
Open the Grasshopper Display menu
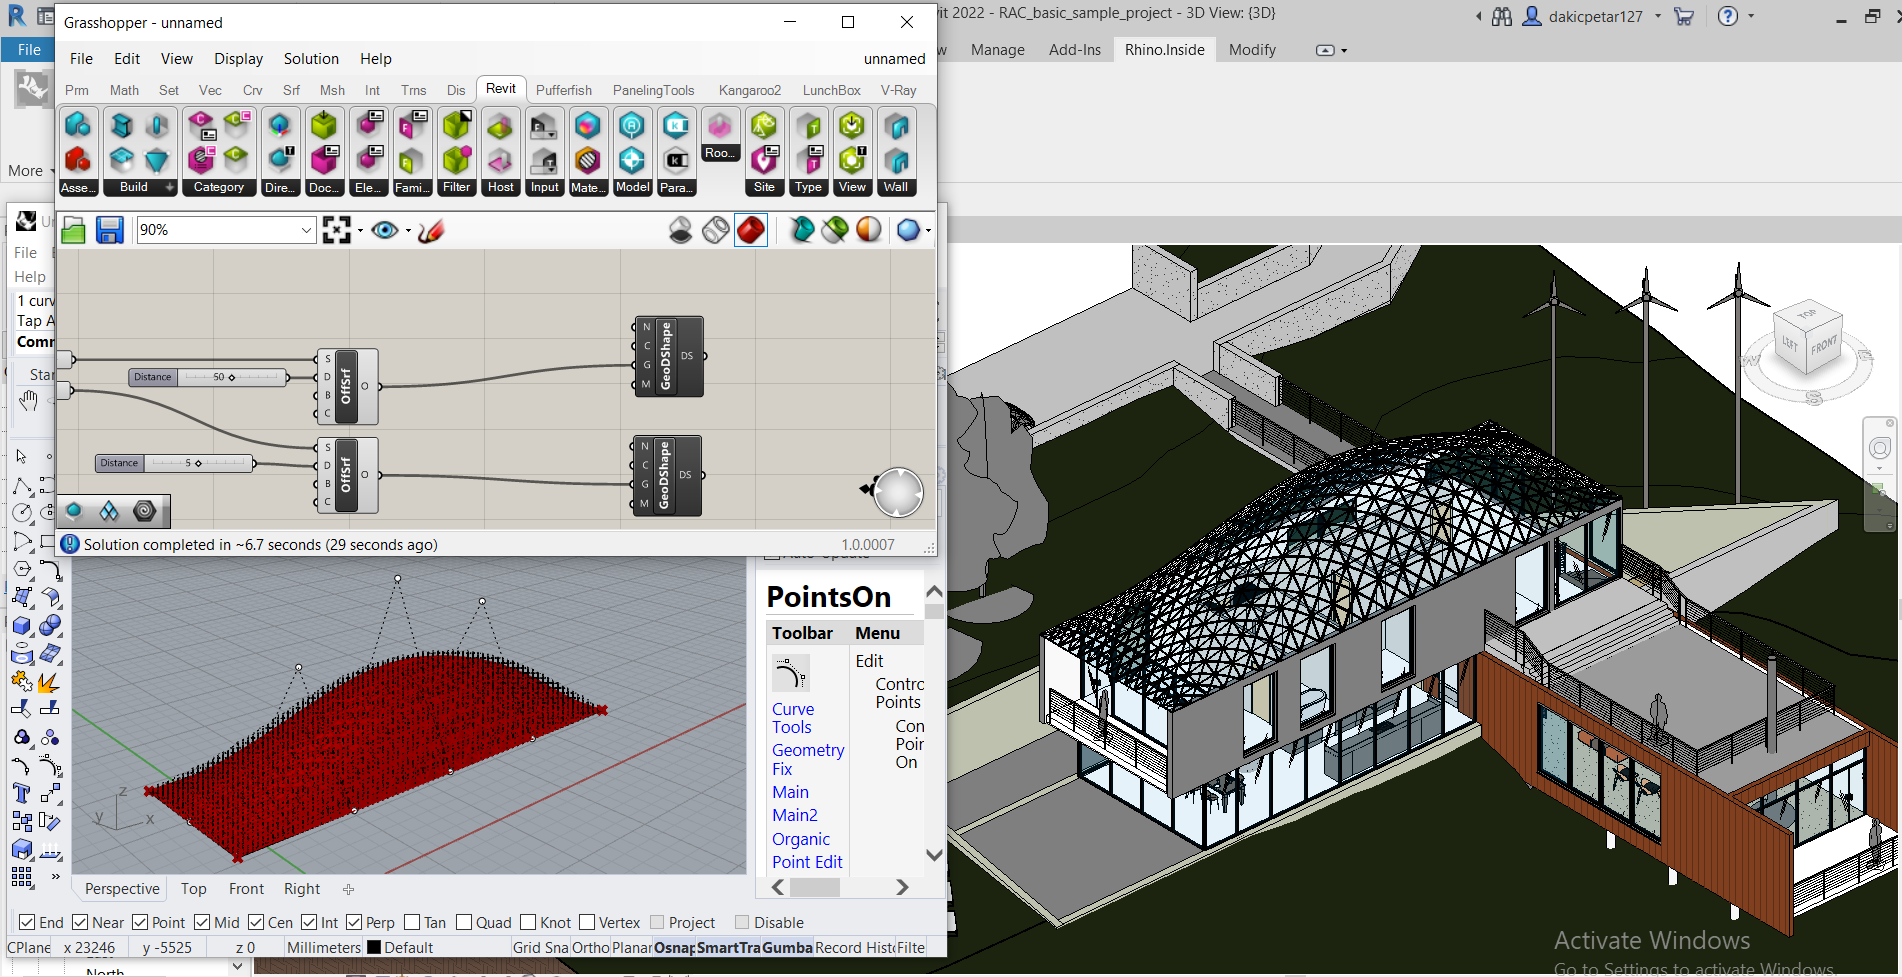coord(238,59)
